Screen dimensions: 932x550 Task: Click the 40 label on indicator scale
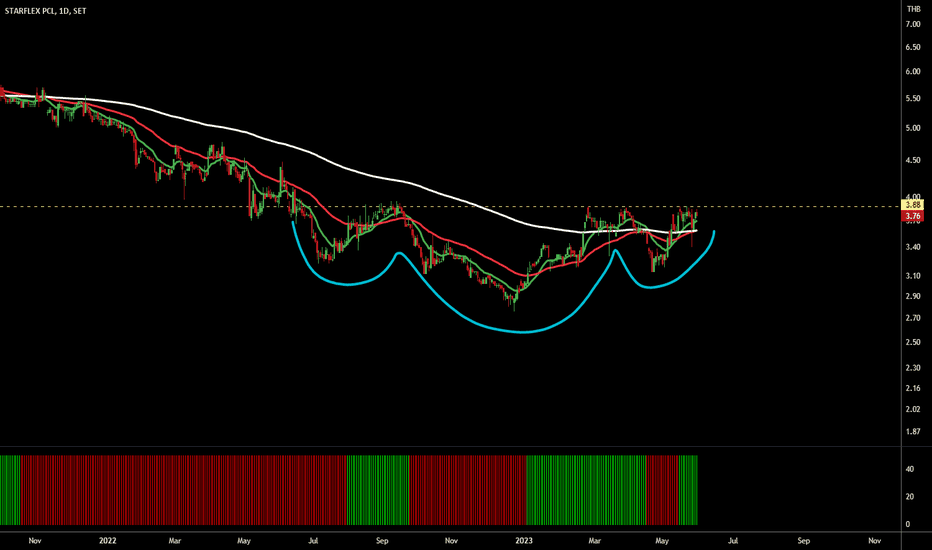tap(909, 469)
